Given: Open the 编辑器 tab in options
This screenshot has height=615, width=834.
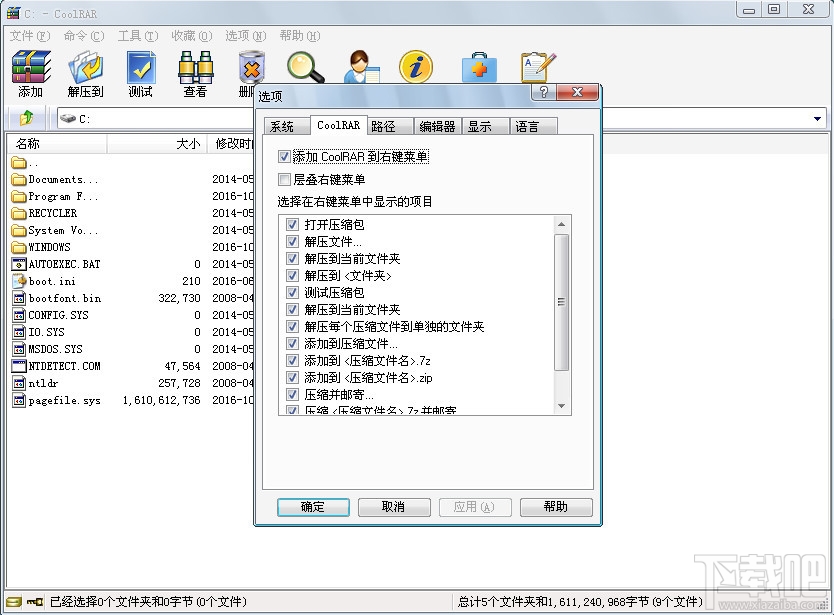Looking at the screenshot, I should tap(437, 126).
